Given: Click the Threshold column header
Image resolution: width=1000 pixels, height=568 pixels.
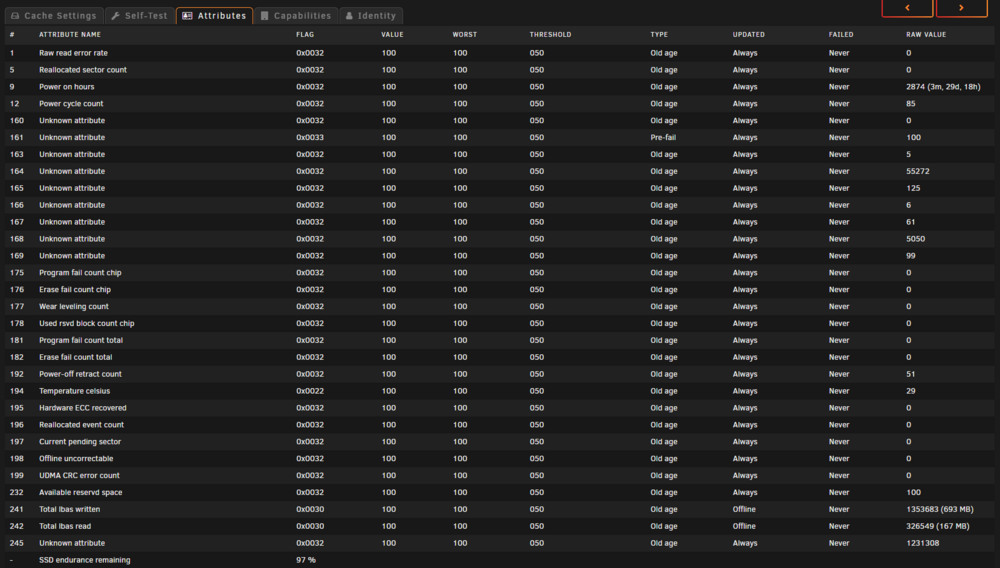Looking at the screenshot, I should pyautogui.click(x=550, y=34).
